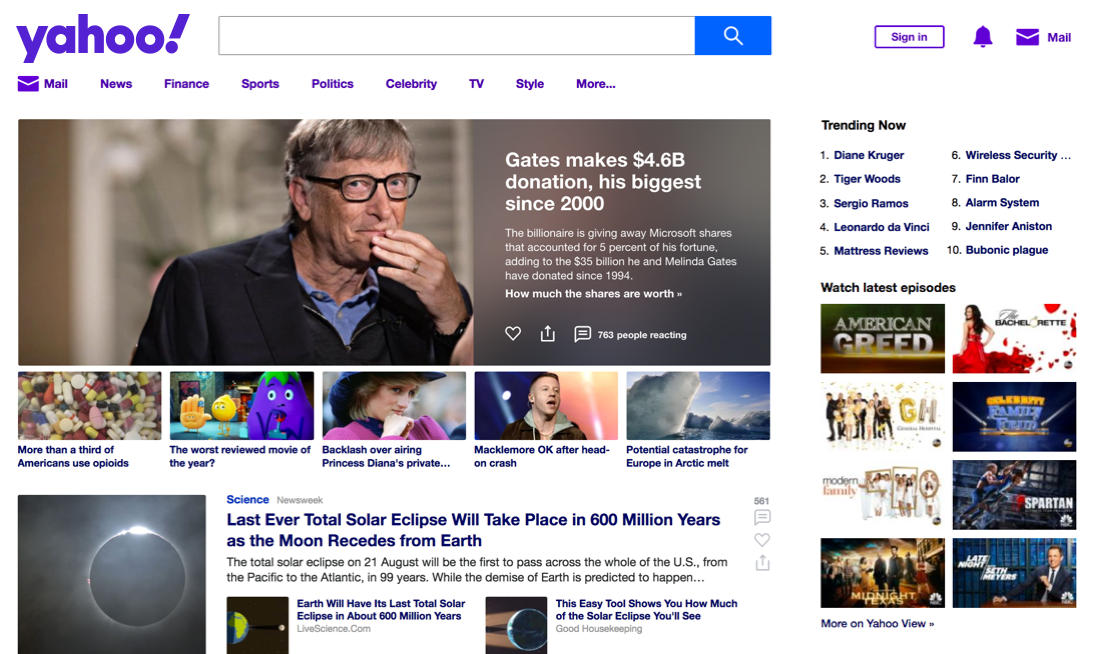This screenshot has height=654, width=1094.
Task: Select trending topic Bubonic plague
Action: point(1006,250)
